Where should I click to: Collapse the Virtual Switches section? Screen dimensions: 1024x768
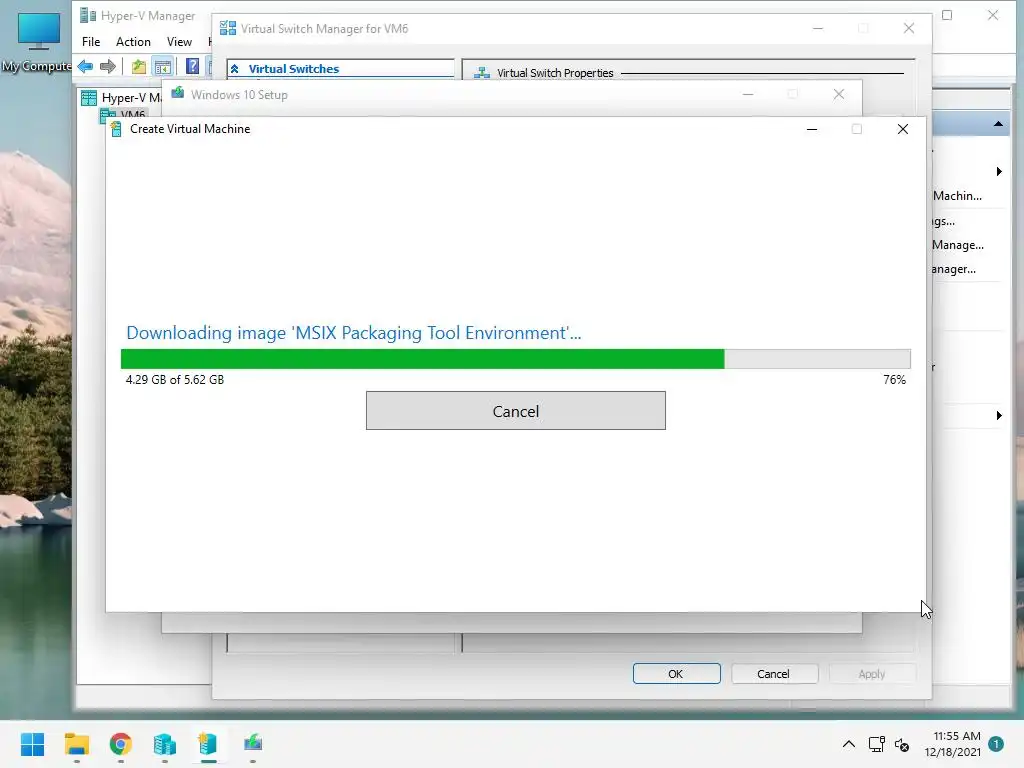tap(234, 69)
